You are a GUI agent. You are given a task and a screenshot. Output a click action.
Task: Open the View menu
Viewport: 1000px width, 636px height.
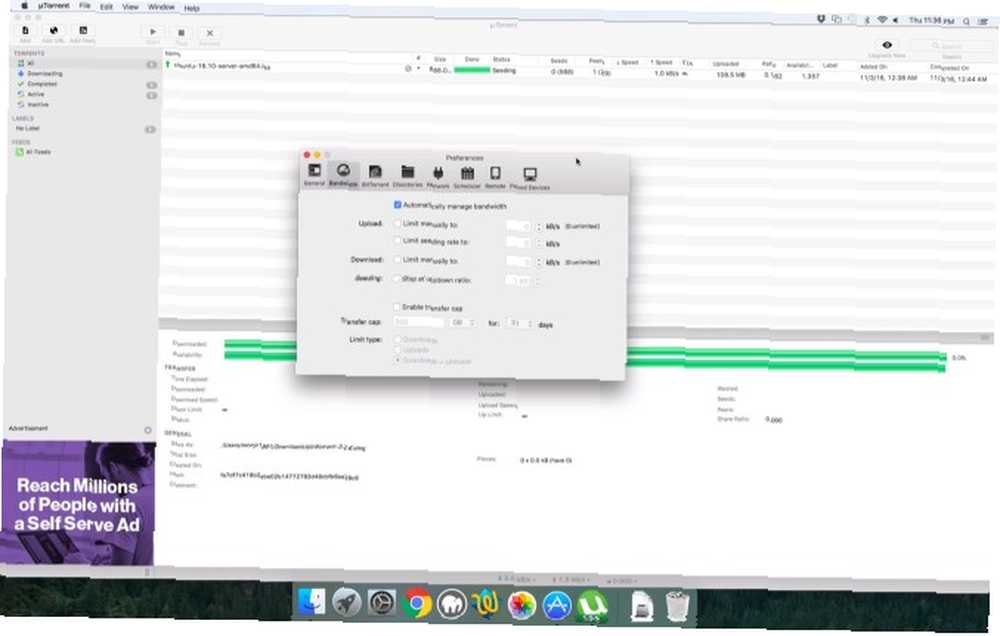coord(130,6)
